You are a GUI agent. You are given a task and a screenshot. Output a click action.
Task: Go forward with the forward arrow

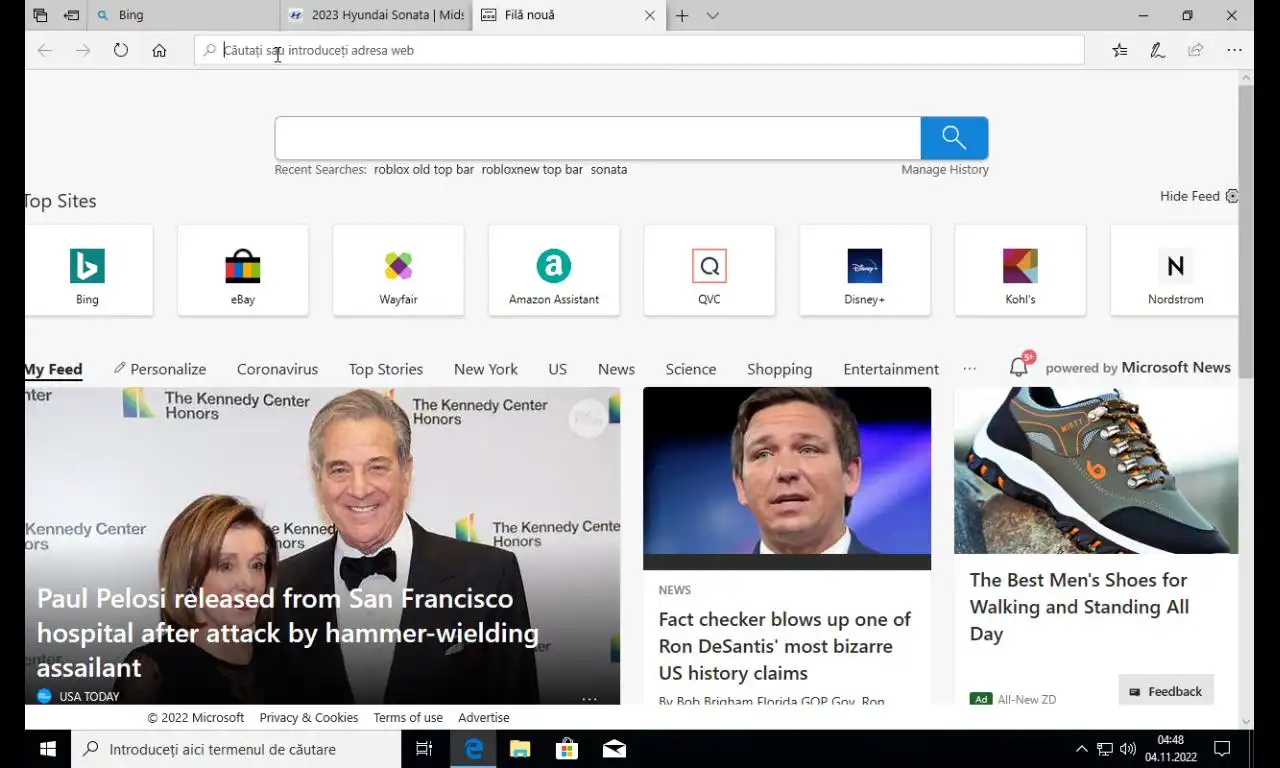click(83, 50)
